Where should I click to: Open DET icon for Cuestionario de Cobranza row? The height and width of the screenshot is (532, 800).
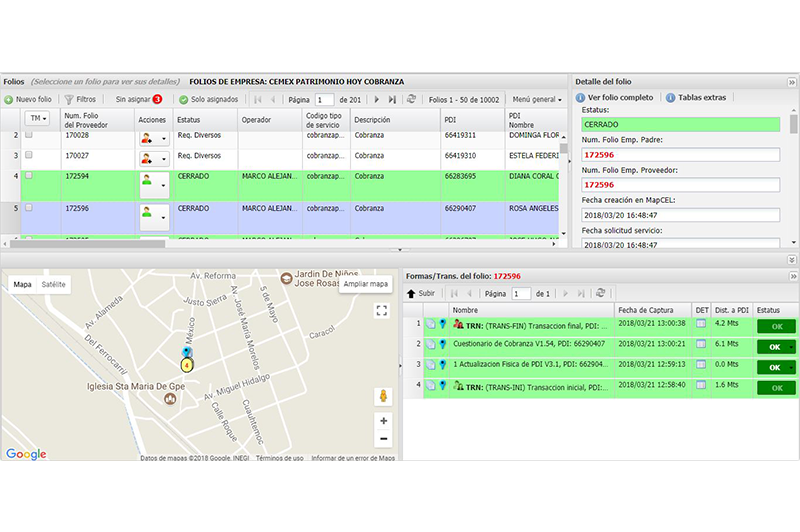click(701, 344)
